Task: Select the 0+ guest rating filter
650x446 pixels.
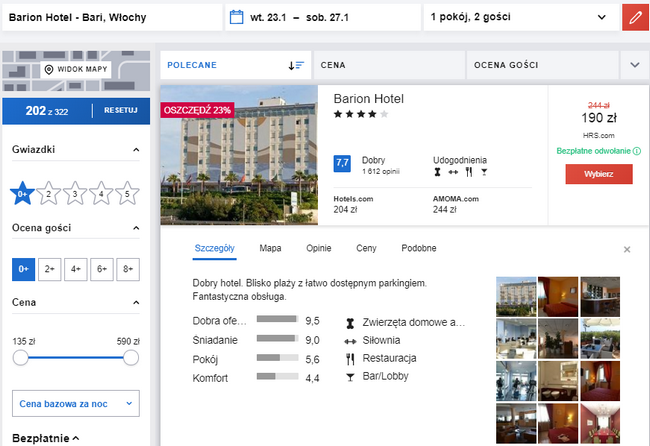Action: point(23,269)
